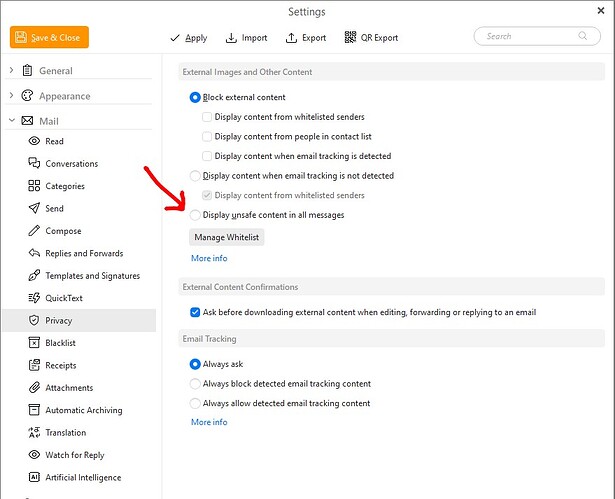
Task: Enable display content from people in contact list
Action: tap(207, 136)
